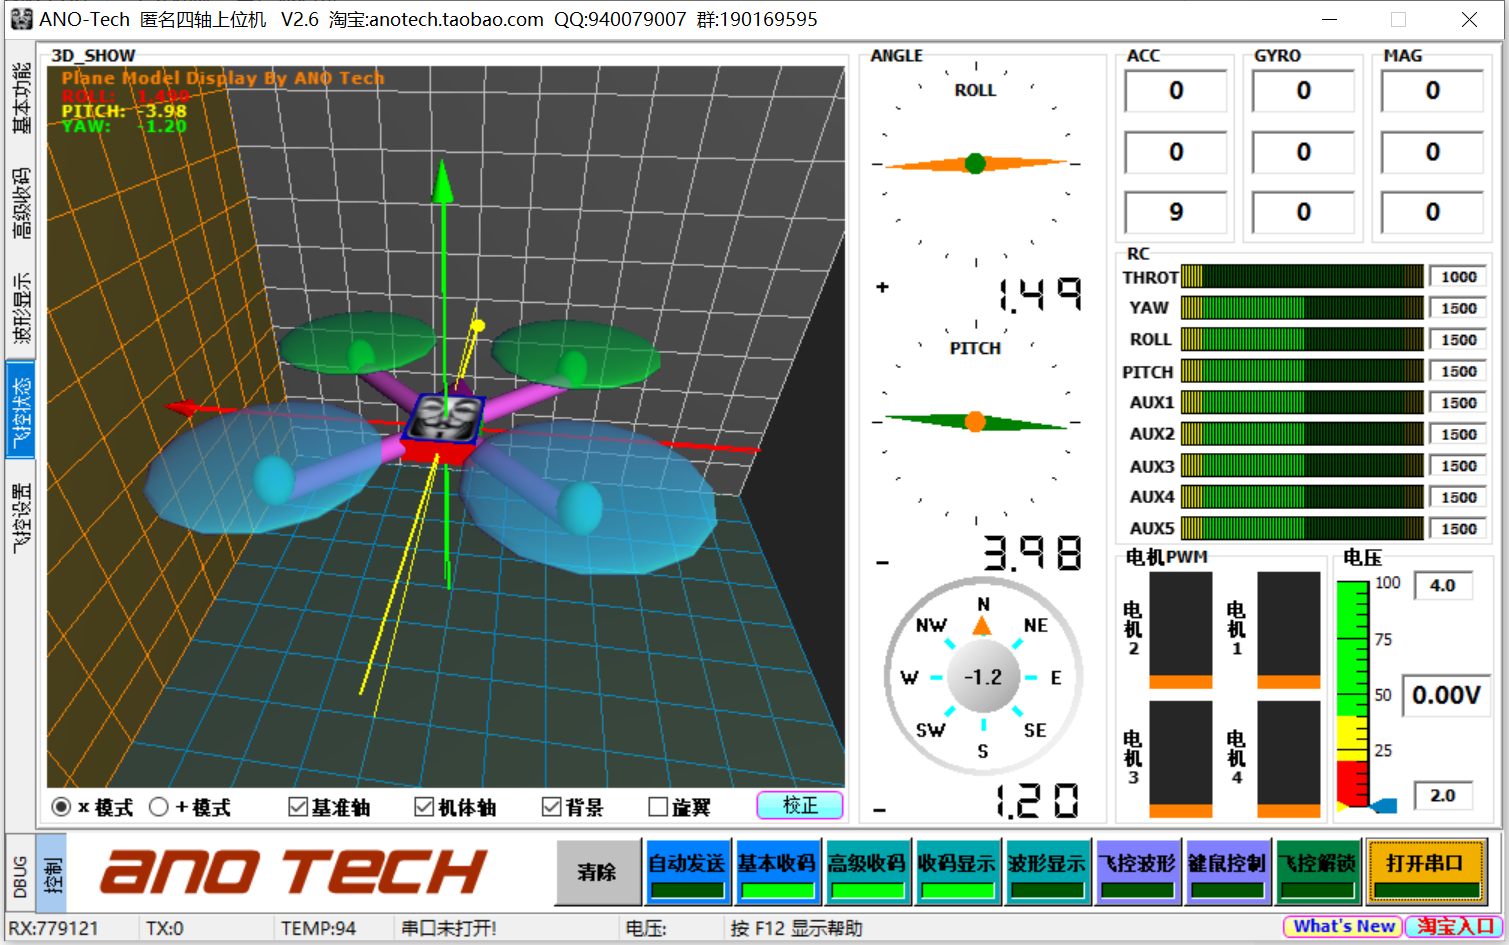Viewport: 1509px width, 945px height.
Task: Toggle the 基本收码 button
Action: coord(777,872)
